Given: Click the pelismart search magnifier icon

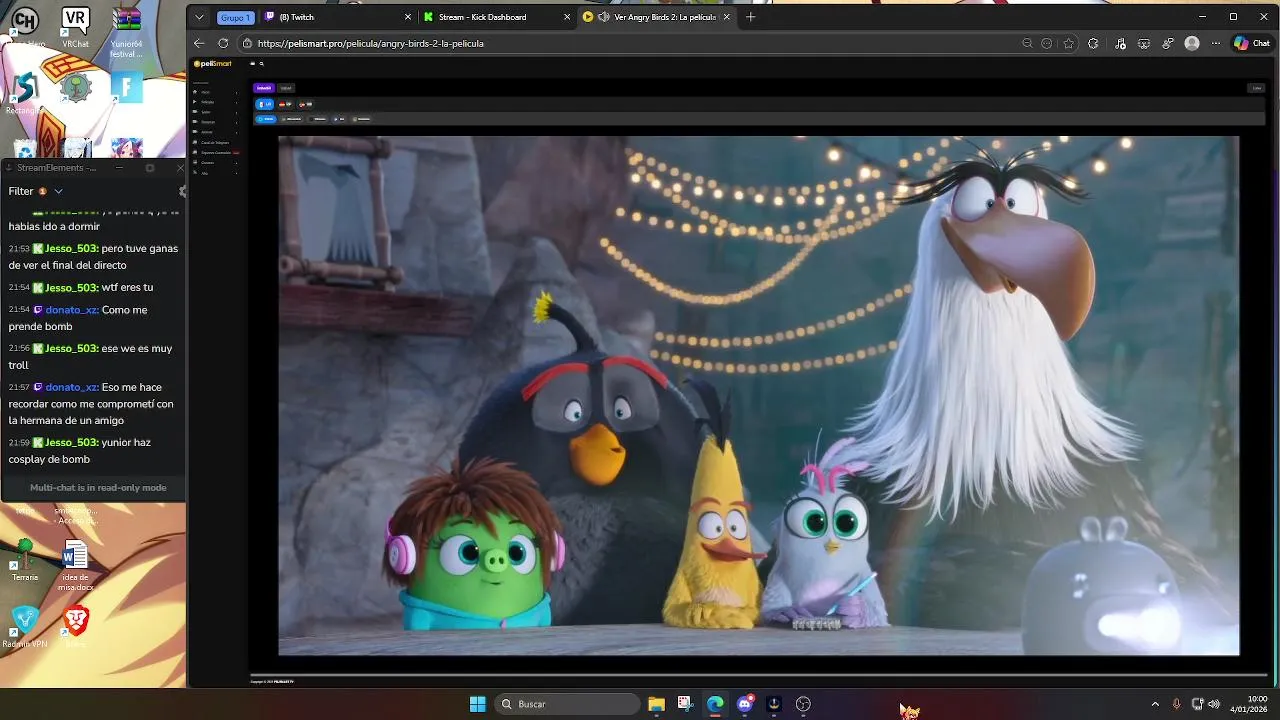Looking at the screenshot, I should 262,63.
